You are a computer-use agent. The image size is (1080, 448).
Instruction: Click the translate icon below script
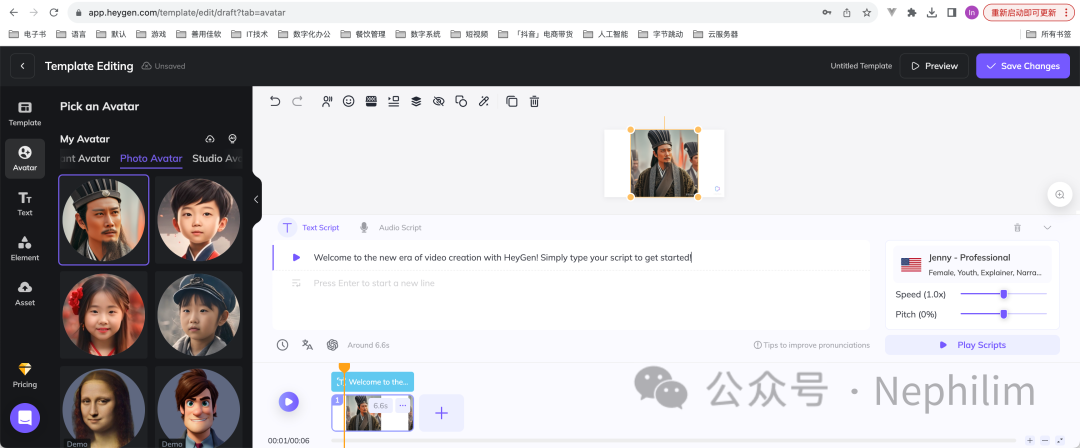coord(307,345)
